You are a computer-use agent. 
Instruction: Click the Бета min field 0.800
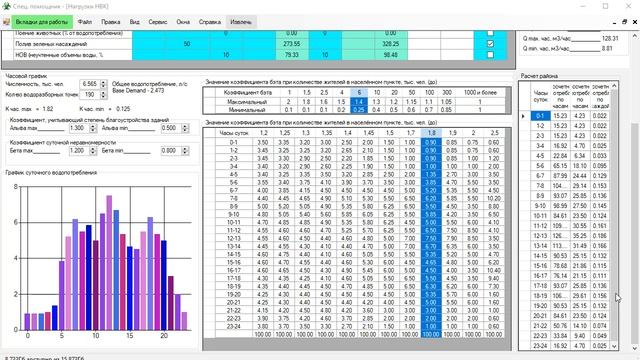[171, 151]
